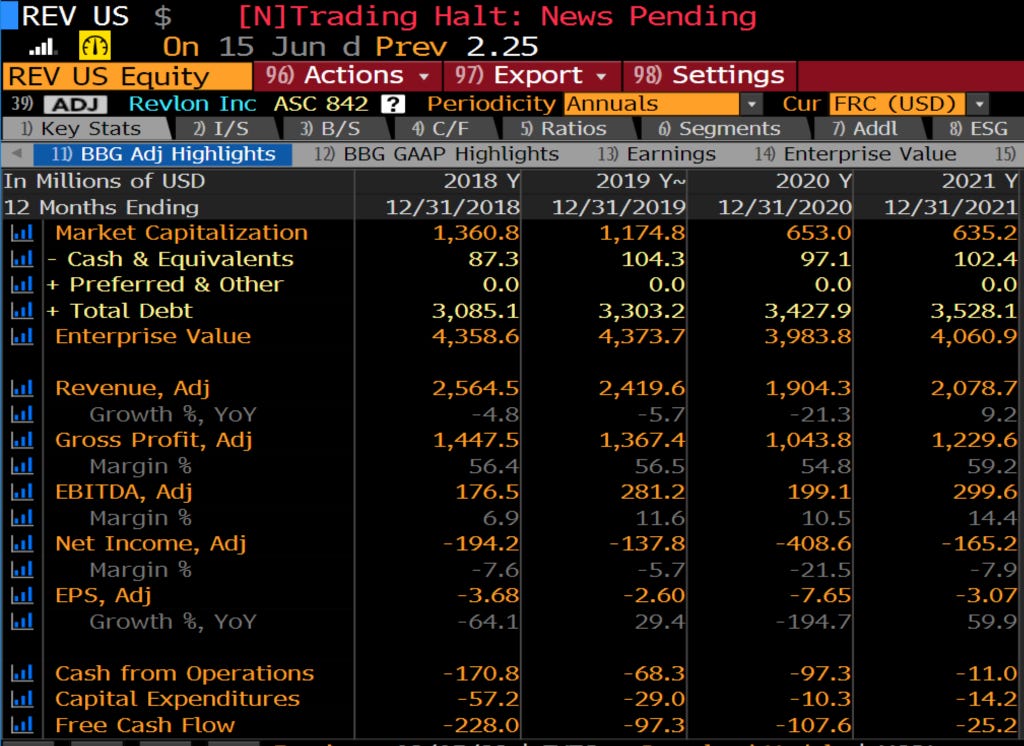Screen dimensions: 1024x746
Task: Click the EBITDA, Adj row label
Action: [124, 491]
